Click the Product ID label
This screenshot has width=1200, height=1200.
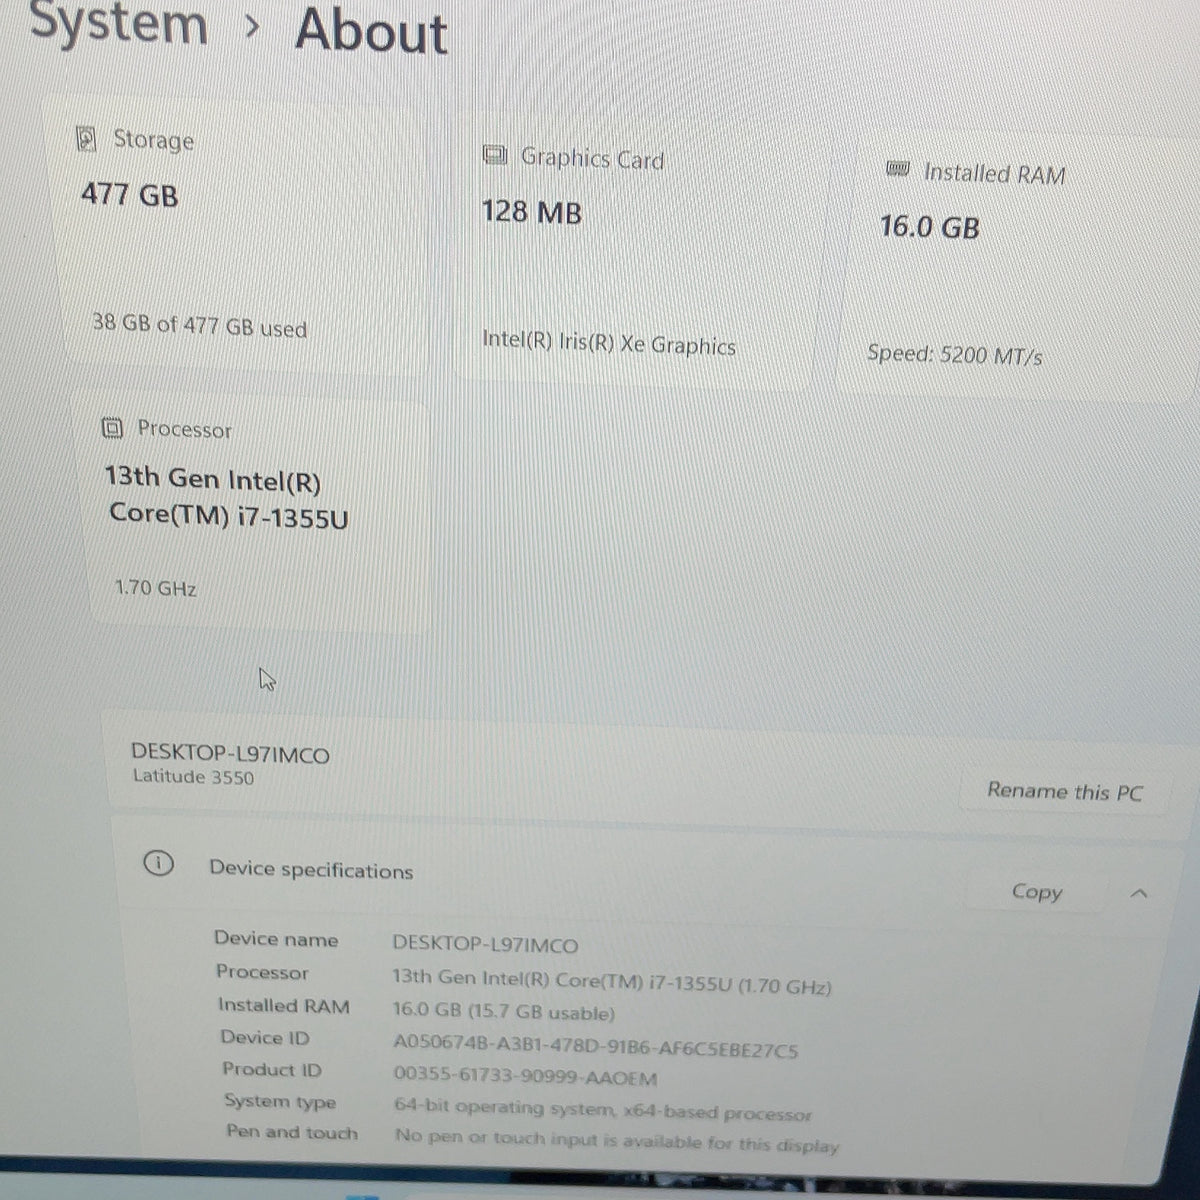272,1069
